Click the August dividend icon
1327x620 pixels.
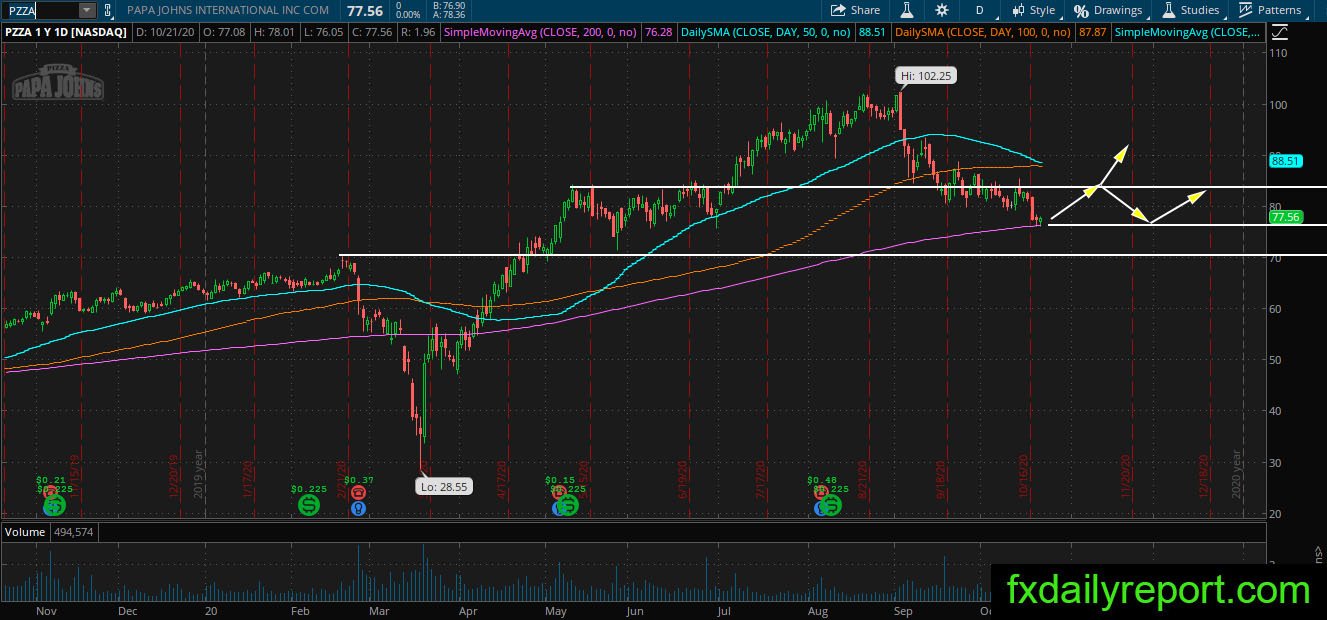831,506
